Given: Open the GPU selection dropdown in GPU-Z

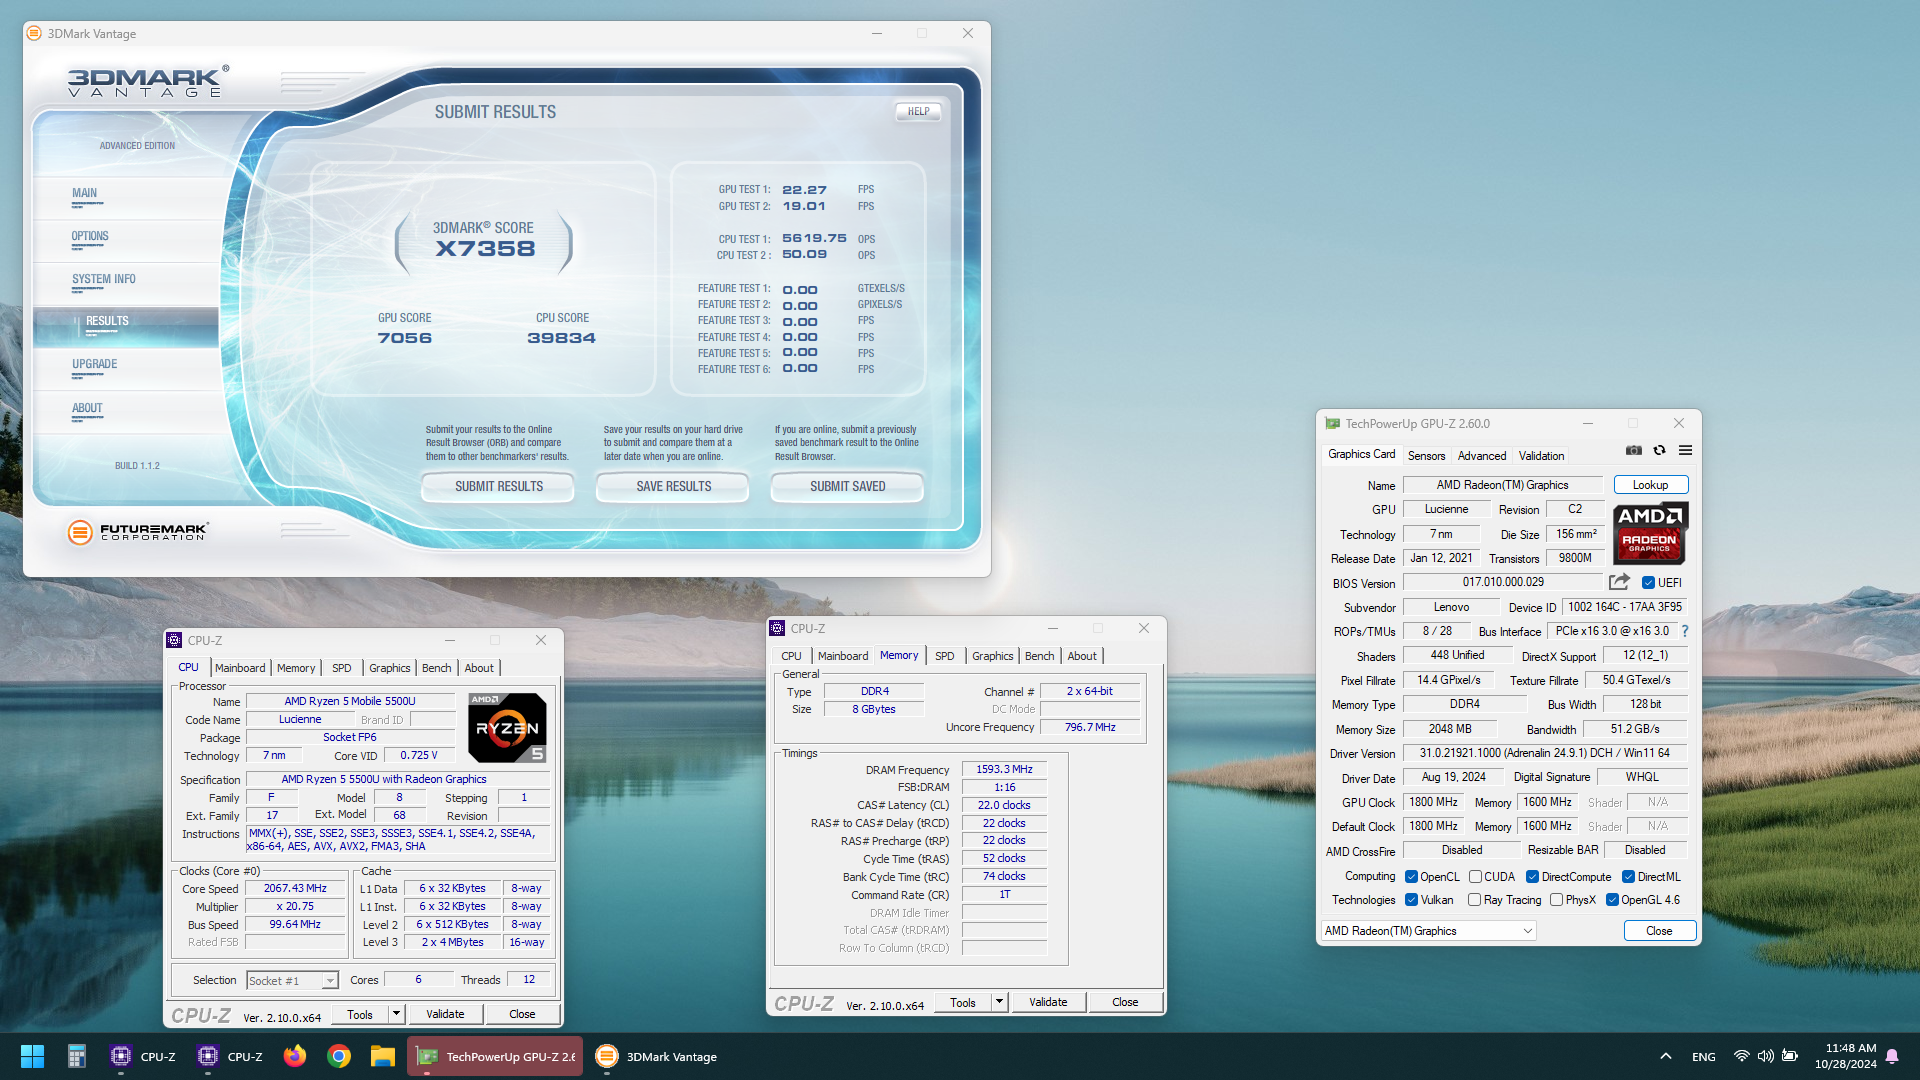Looking at the screenshot, I should [x=1428, y=931].
